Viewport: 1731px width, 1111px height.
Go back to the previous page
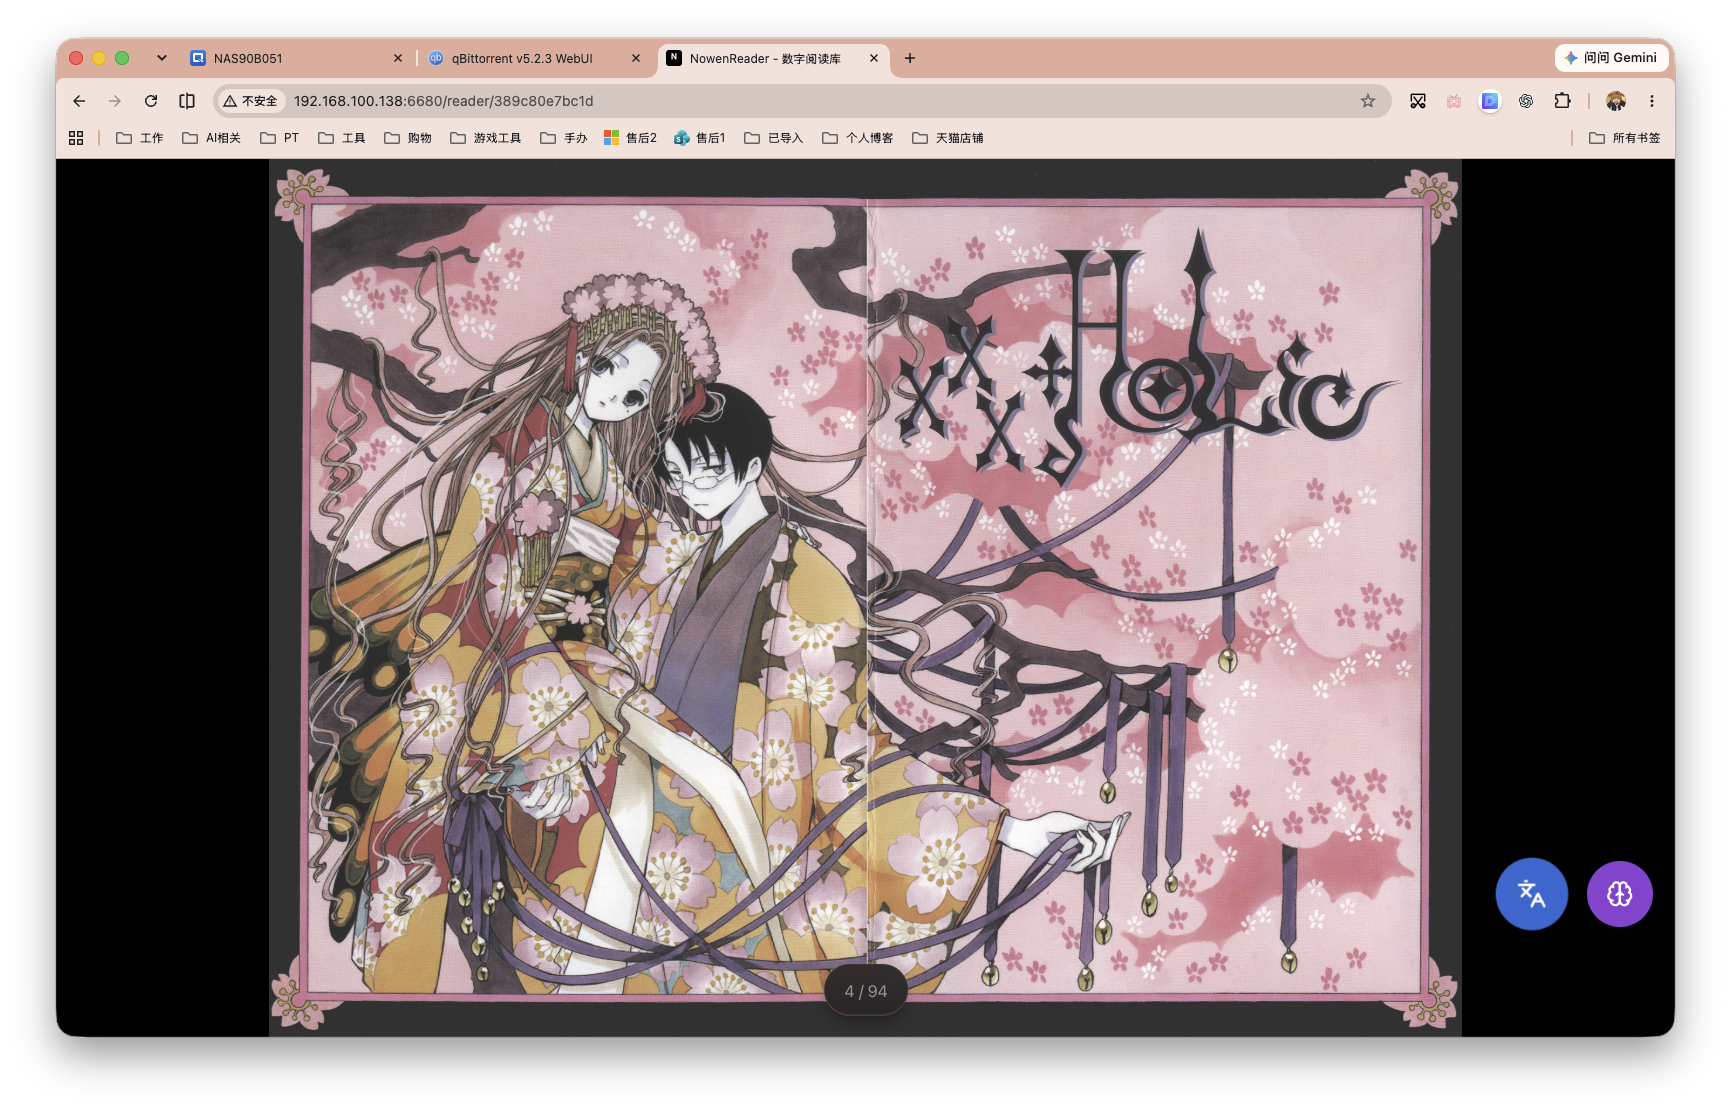coord(79,101)
